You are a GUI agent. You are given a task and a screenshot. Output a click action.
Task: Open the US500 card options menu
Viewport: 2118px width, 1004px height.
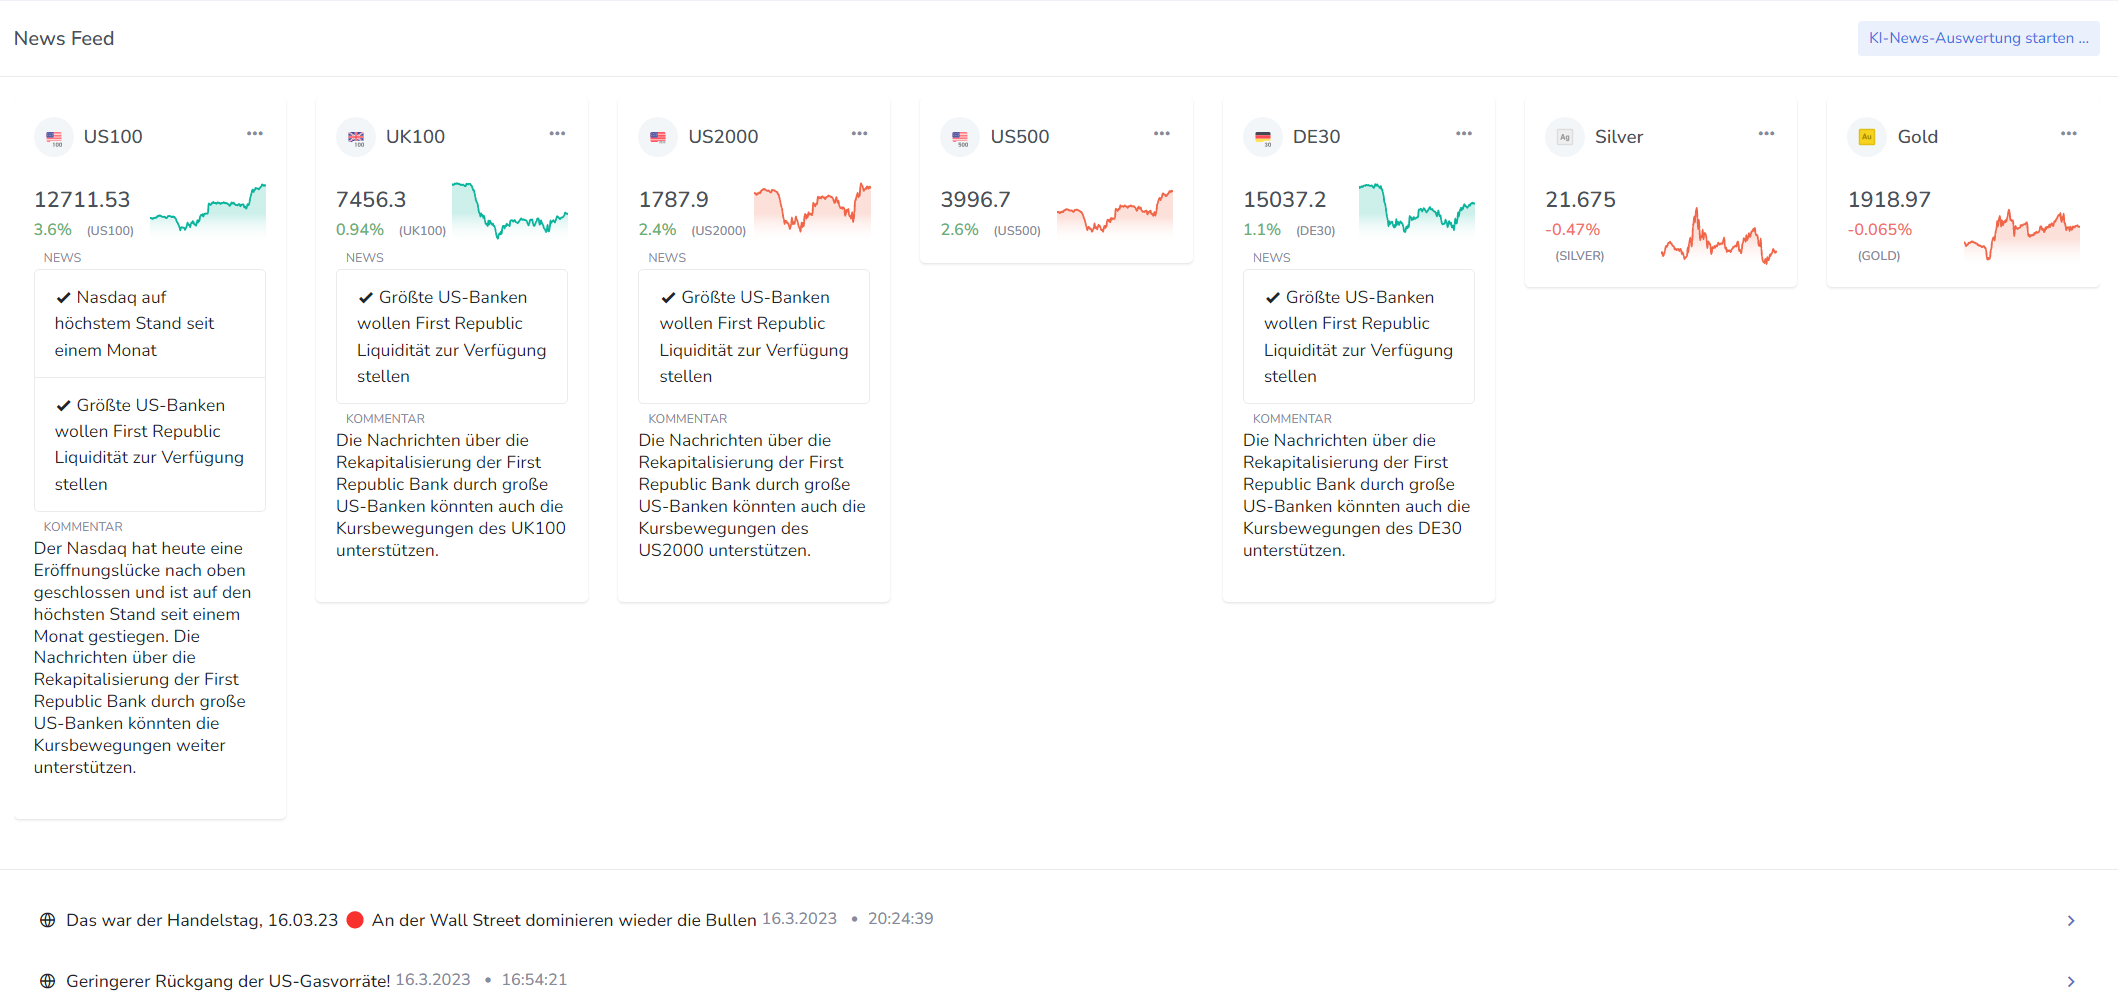tap(1162, 133)
